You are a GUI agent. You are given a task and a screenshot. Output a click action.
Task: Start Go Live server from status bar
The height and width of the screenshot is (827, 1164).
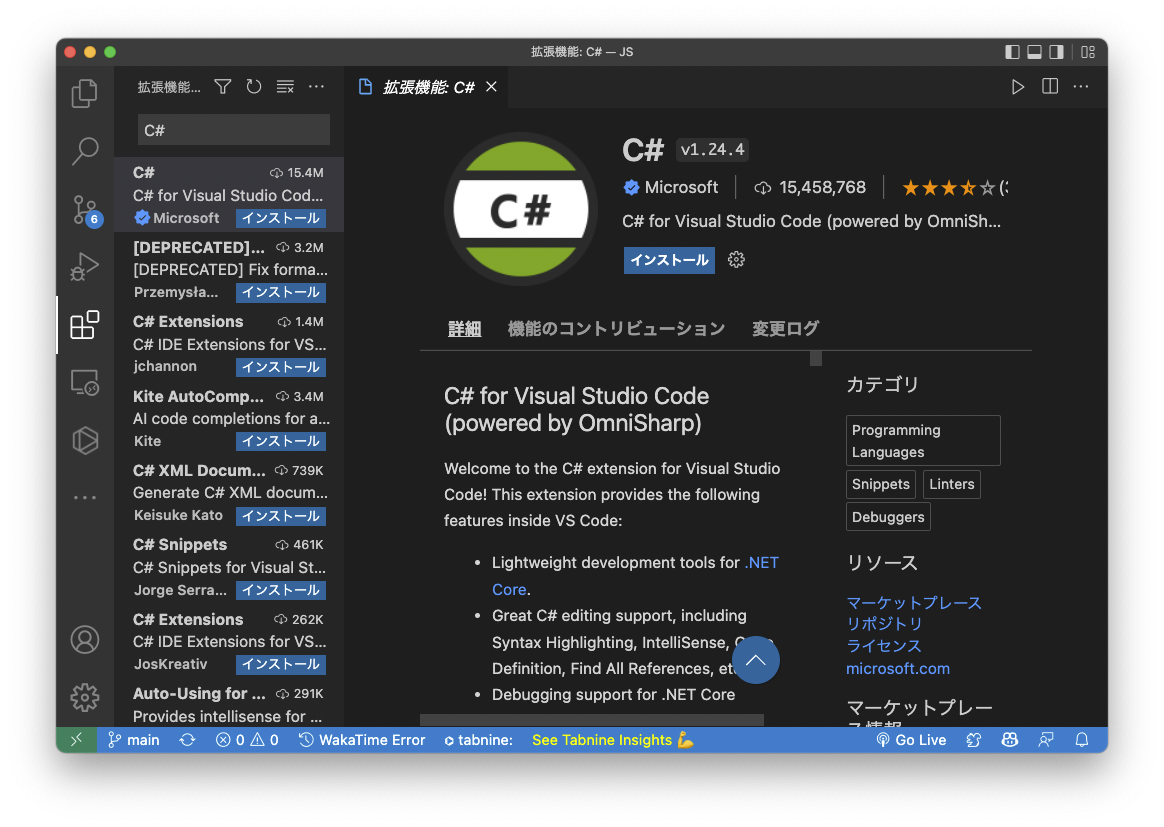pyautogui.click(x=912, y=740)
